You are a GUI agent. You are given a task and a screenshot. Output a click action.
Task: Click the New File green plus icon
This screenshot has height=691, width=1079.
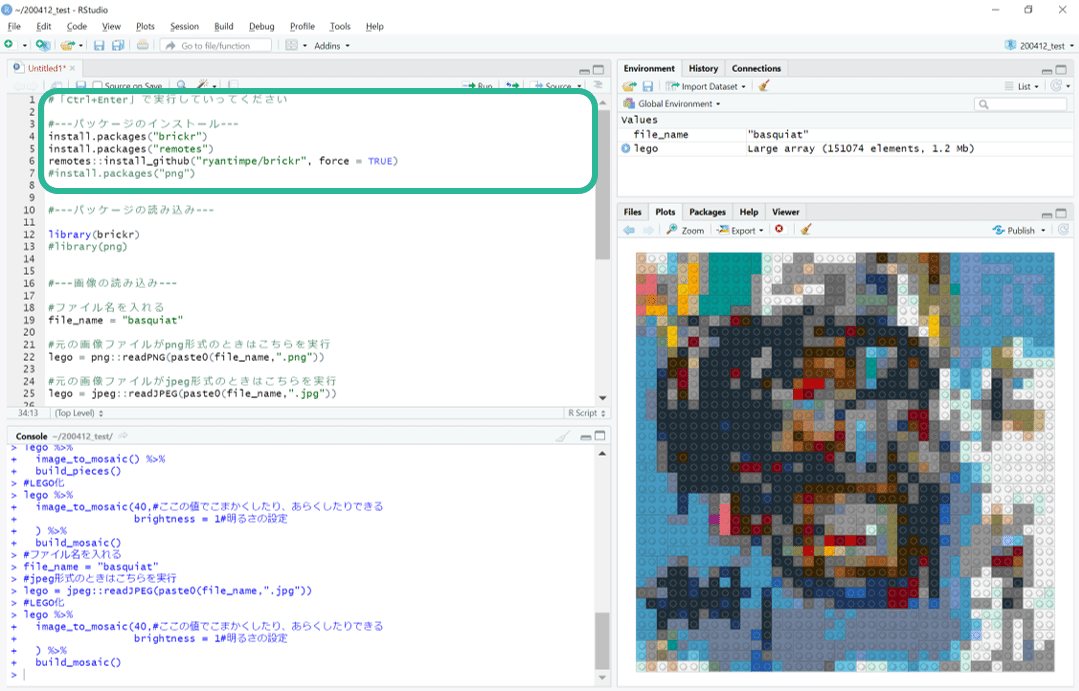9,45
